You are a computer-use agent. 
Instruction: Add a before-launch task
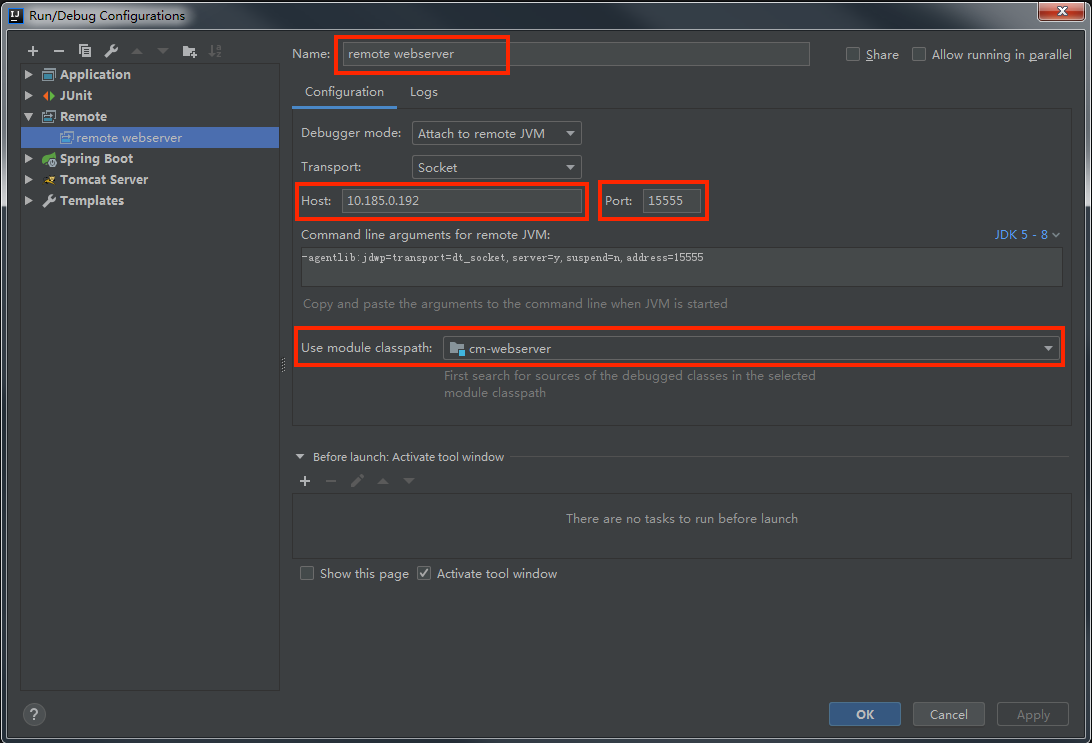click(304, 481)
